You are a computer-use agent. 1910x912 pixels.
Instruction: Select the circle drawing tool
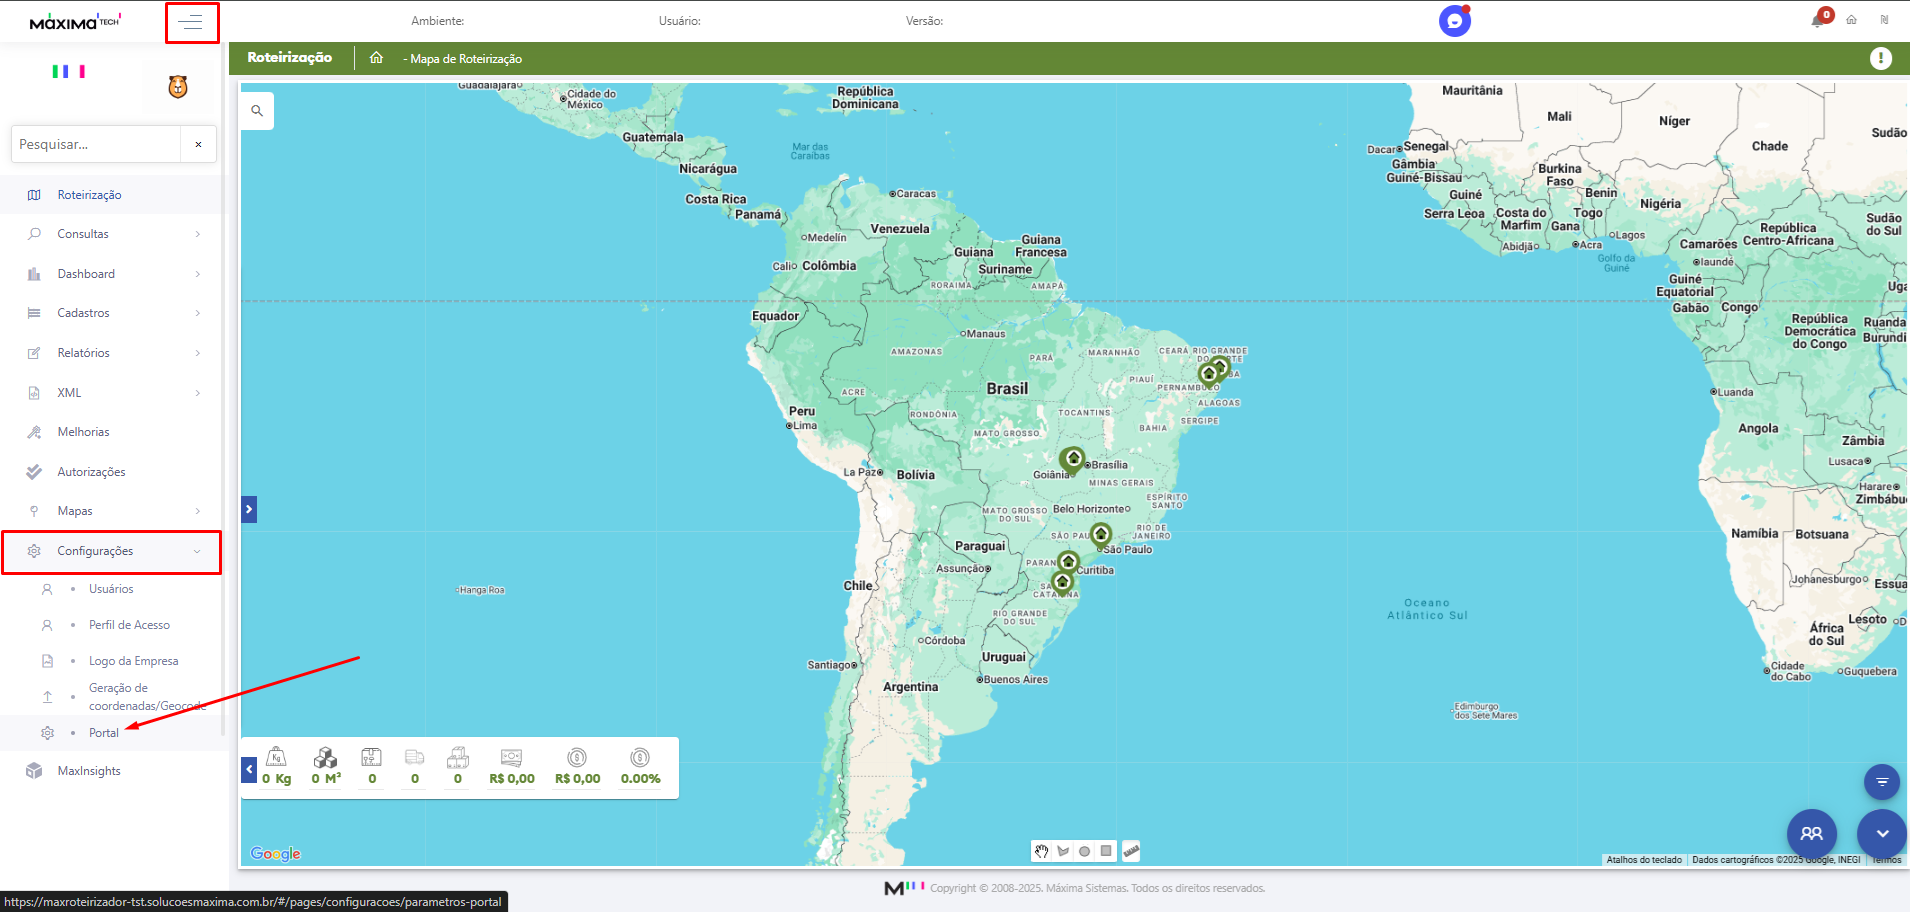1085,851
